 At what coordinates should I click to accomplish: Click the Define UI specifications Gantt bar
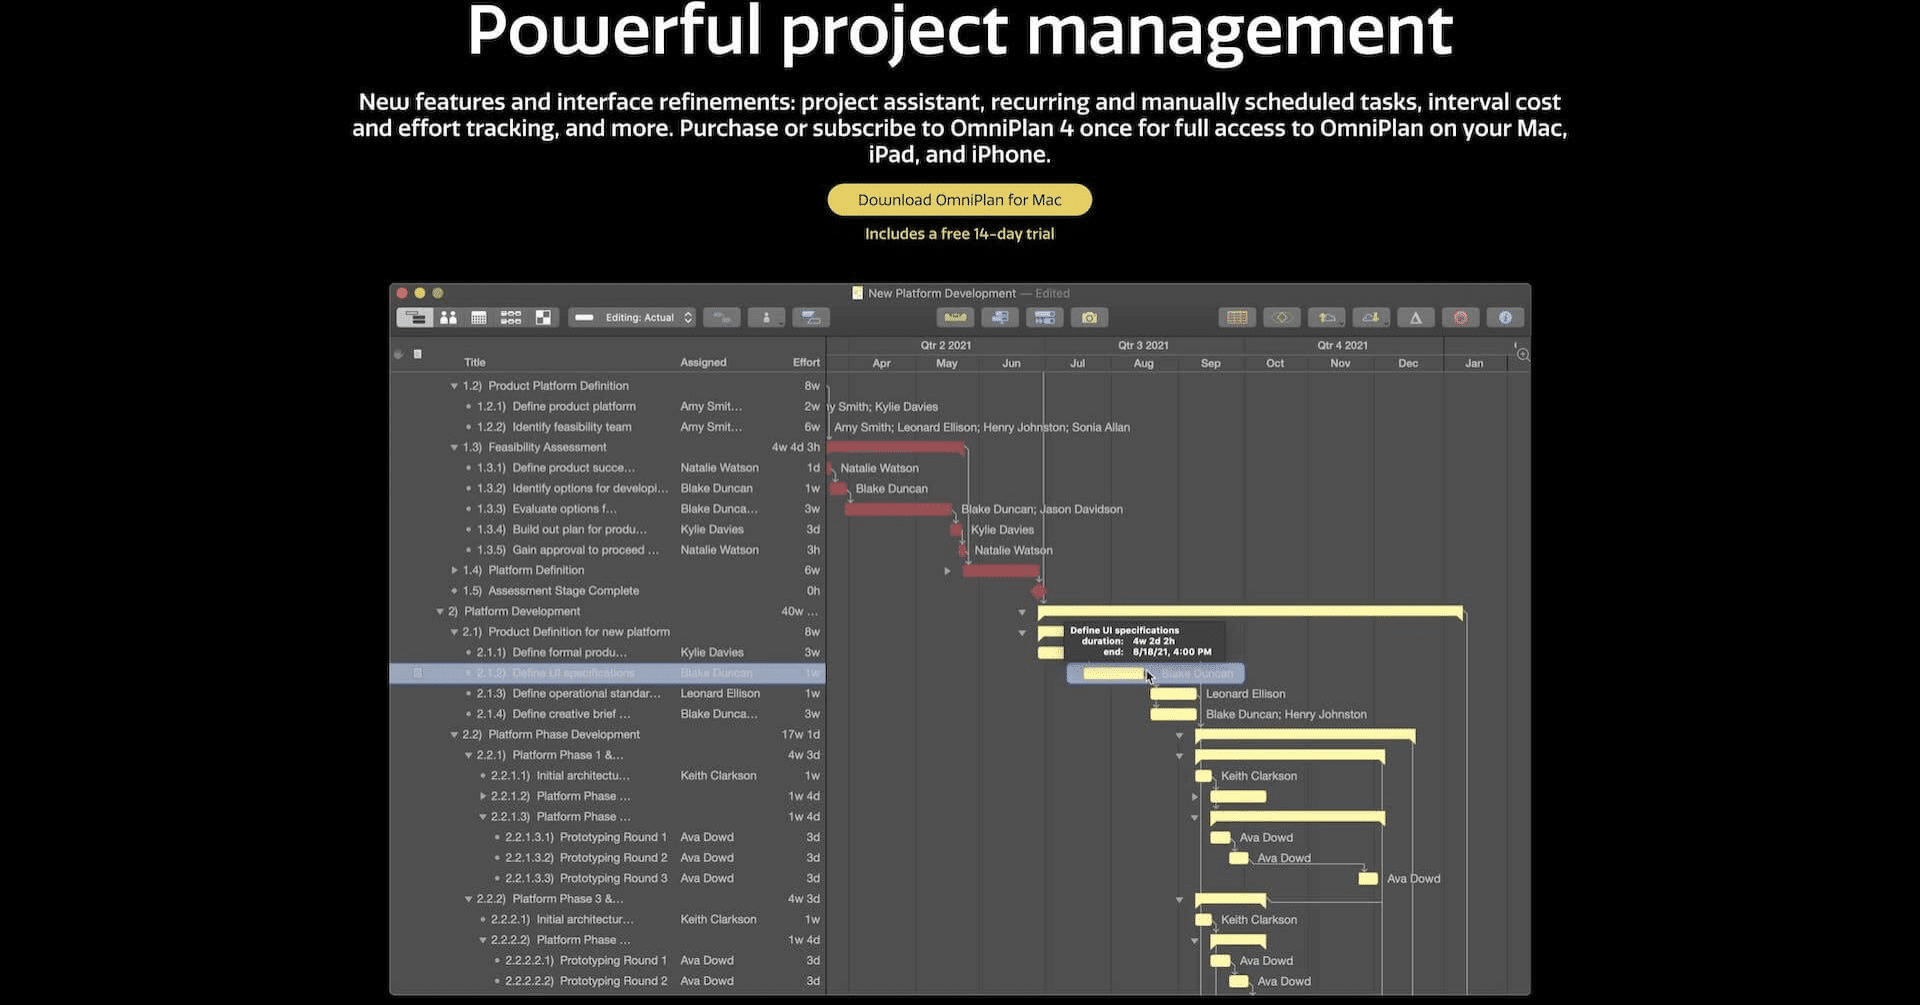(1112, 674)
